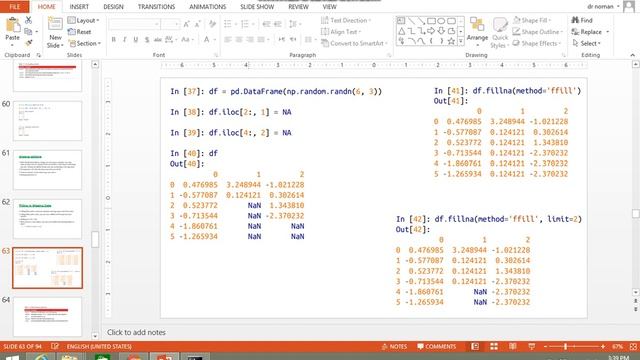Collapse the ribbon with chevron
The image size is (640, 360).
point(632,55)
